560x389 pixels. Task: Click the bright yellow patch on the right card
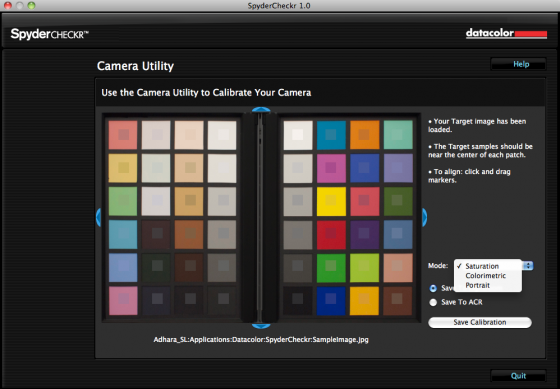point(331,201)
